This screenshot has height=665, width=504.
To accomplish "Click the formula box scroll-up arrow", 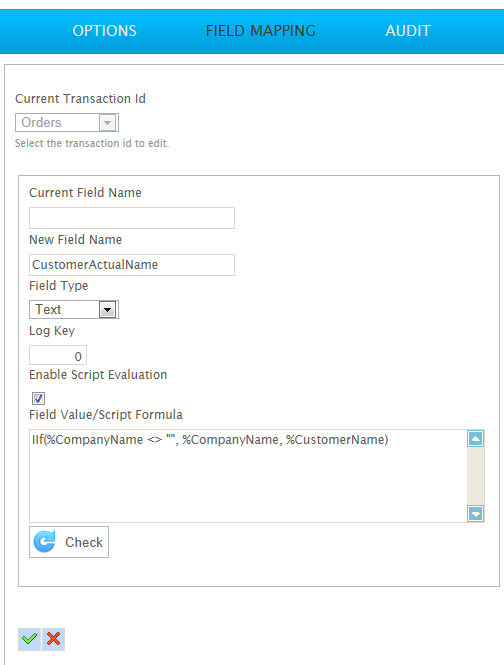I will pos(476,439).
